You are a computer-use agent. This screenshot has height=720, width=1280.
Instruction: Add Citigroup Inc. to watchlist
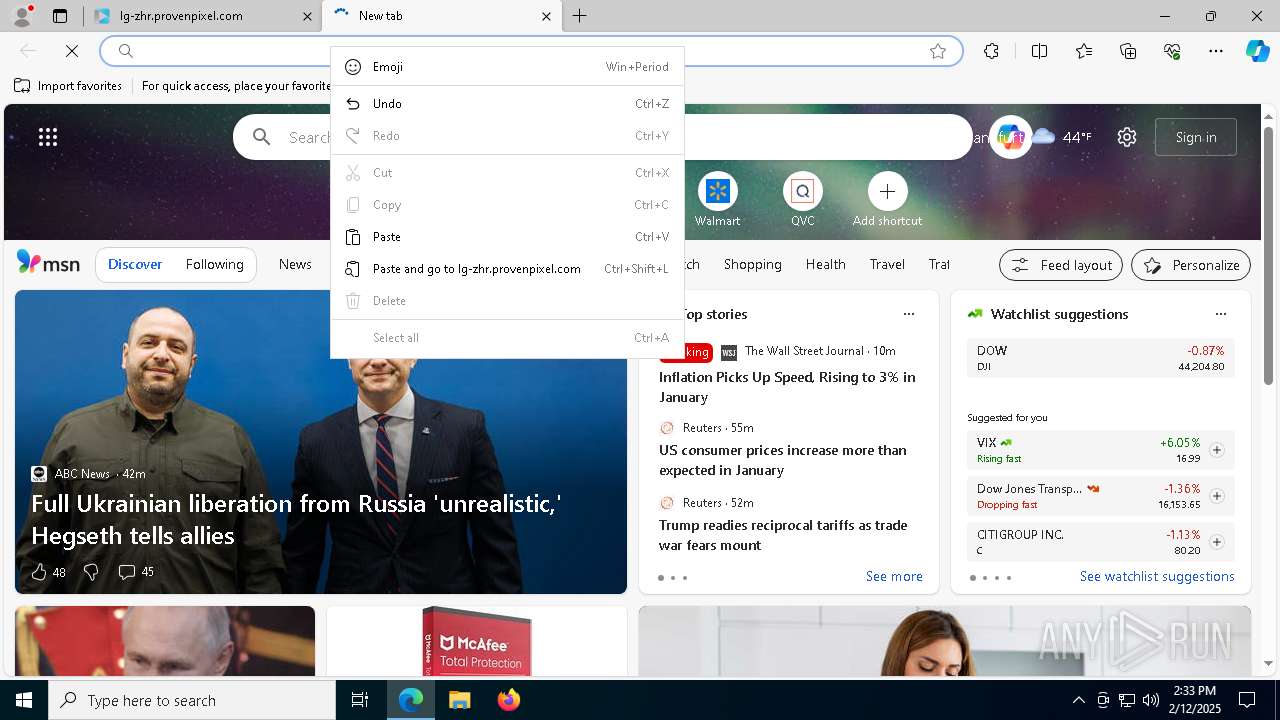click(1217, 542)
